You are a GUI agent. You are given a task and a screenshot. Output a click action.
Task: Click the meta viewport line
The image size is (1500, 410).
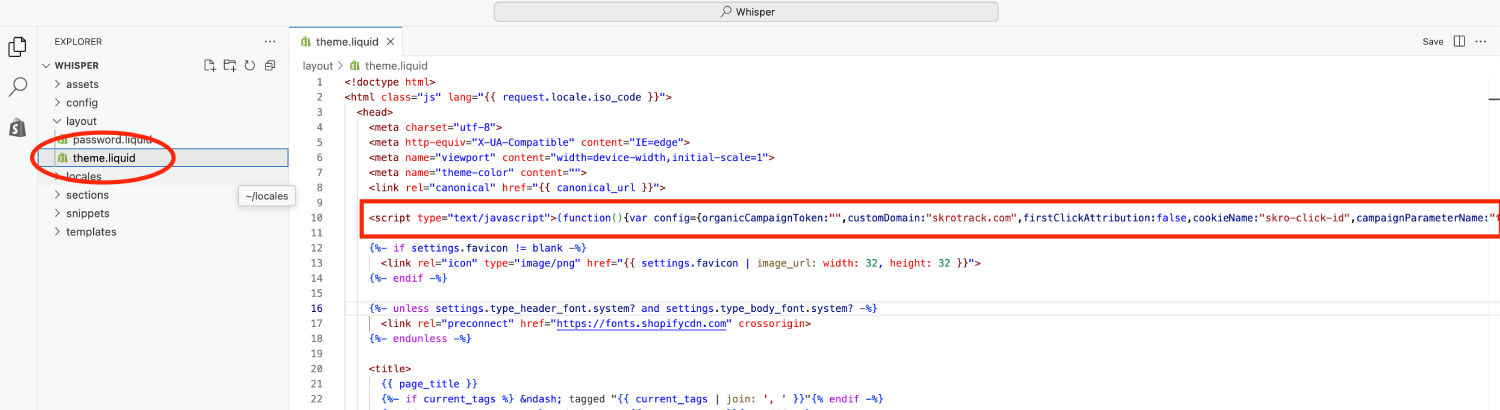571,157
